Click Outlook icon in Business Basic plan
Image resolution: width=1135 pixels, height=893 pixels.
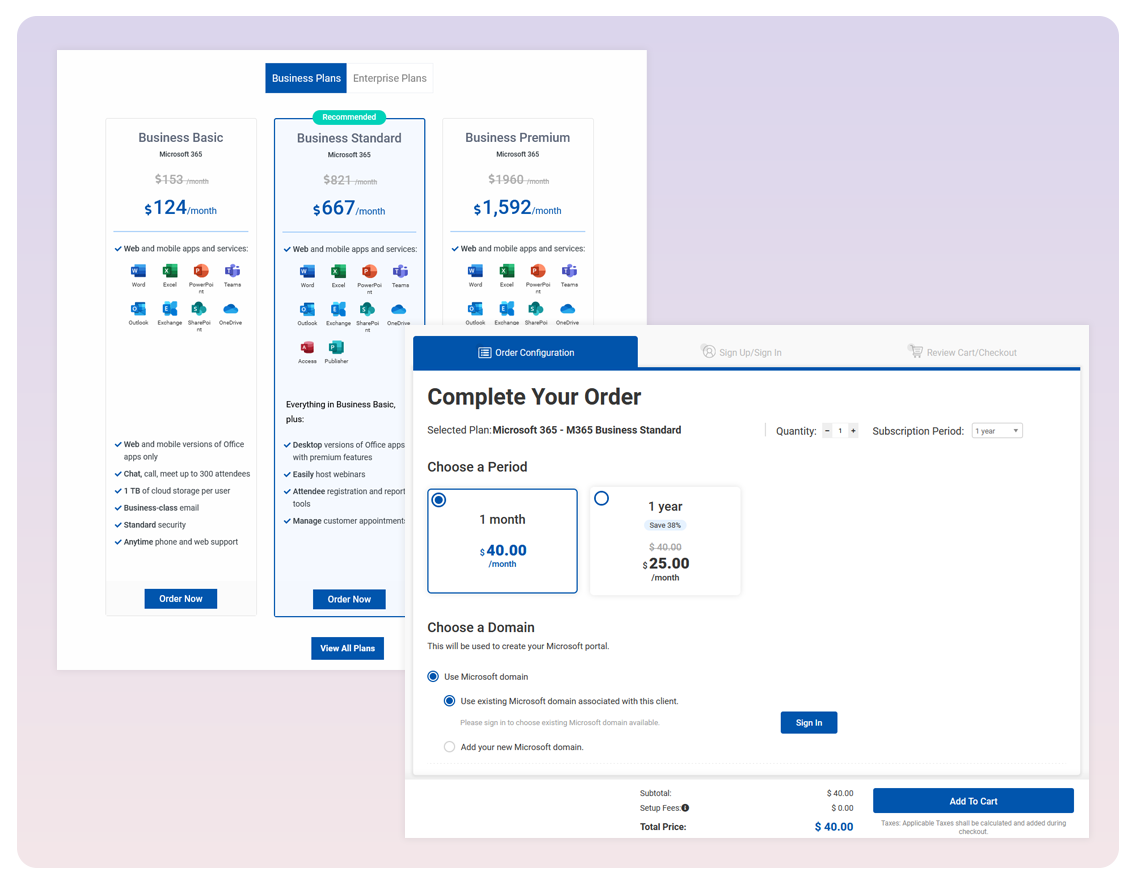[138, 309]
